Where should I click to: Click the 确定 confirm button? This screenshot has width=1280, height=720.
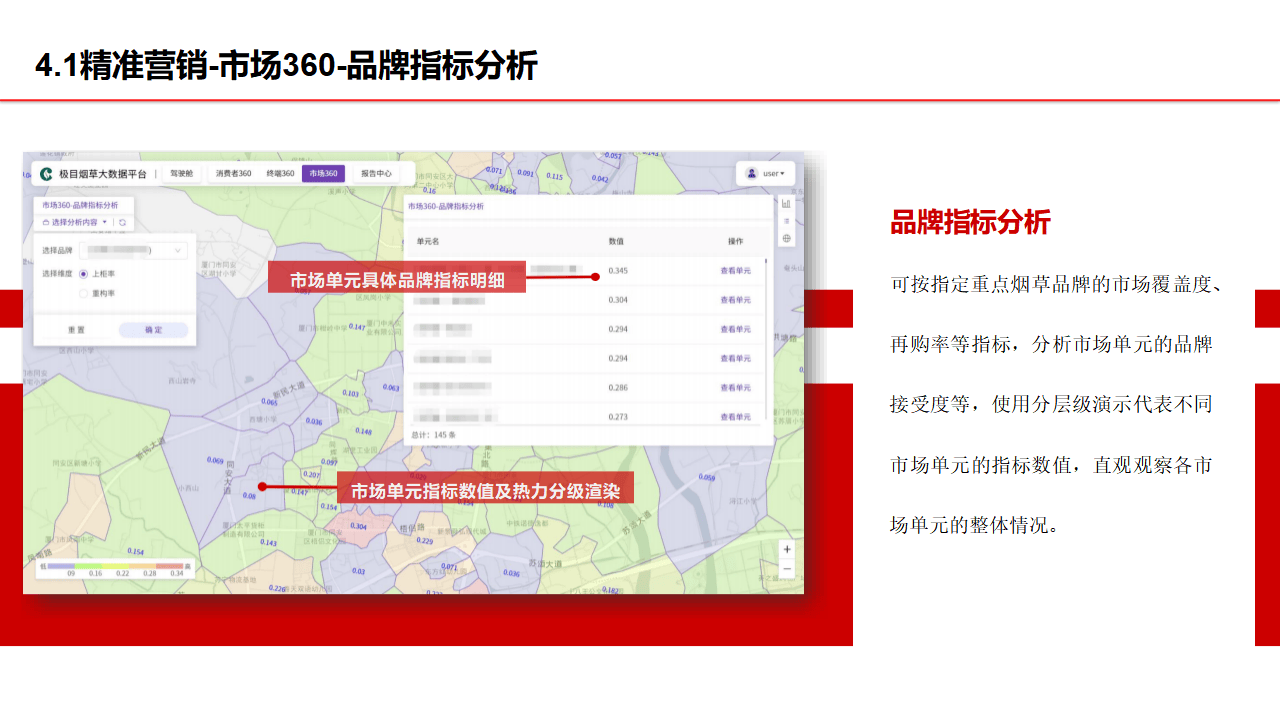click(153, 329)
